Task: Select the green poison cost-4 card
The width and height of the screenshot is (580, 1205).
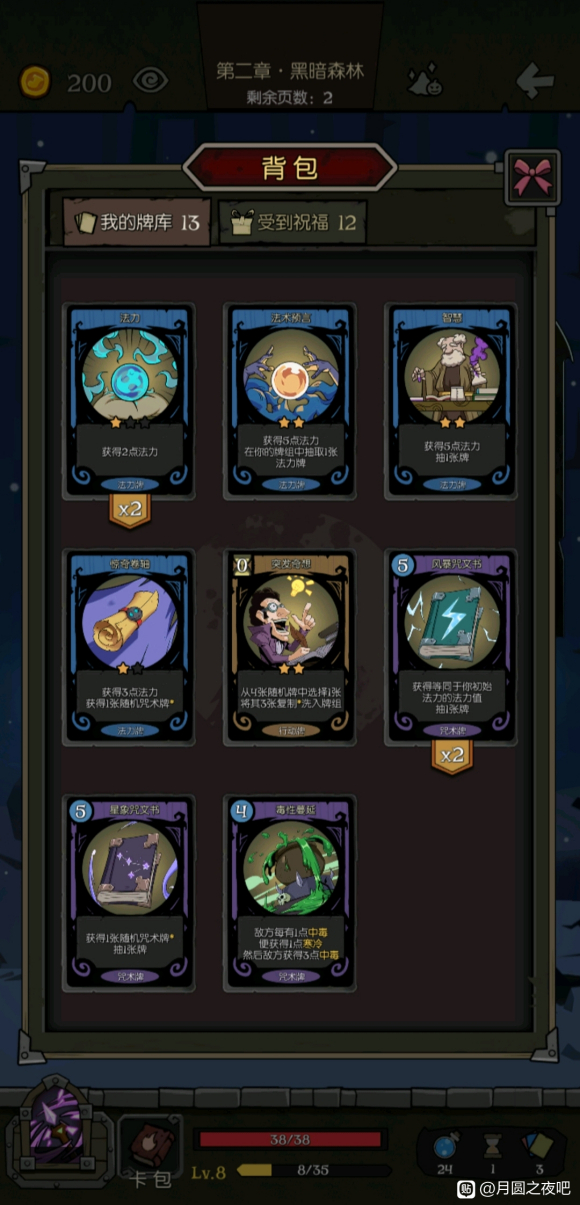Action: tap(290, 893)
